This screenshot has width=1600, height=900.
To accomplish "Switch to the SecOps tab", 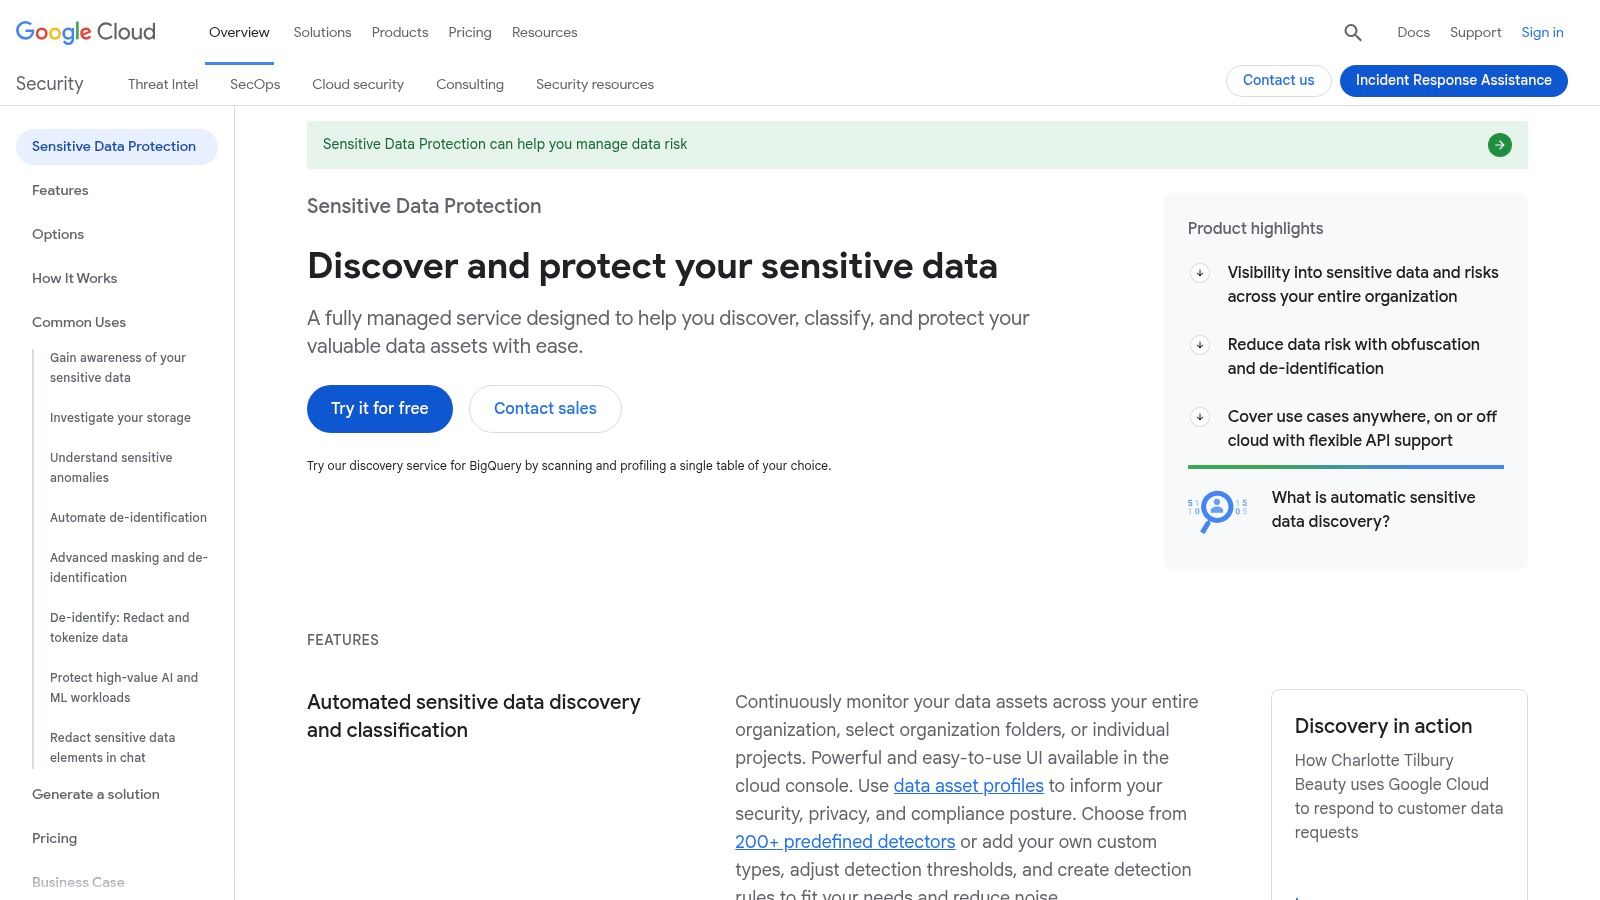I will 254,84.
